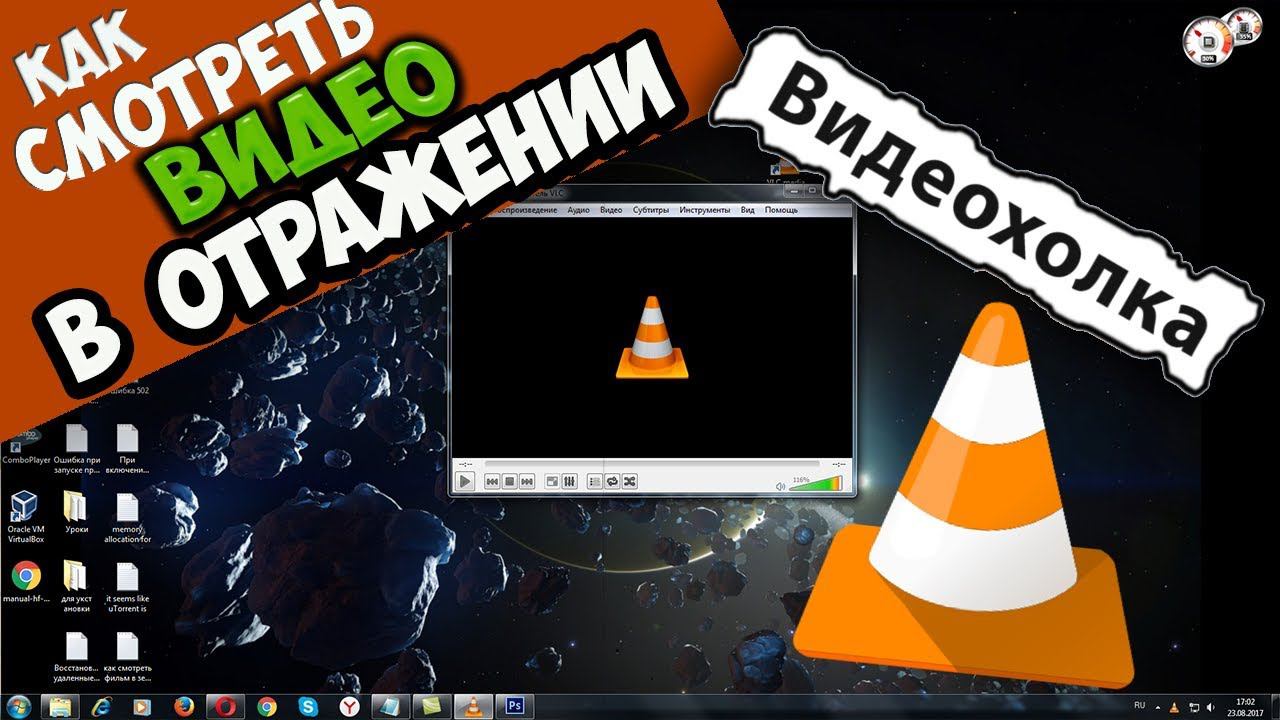Screen dimensions: 1280x720
Task: Select the memory allocation for file
Action: (127, 518)
